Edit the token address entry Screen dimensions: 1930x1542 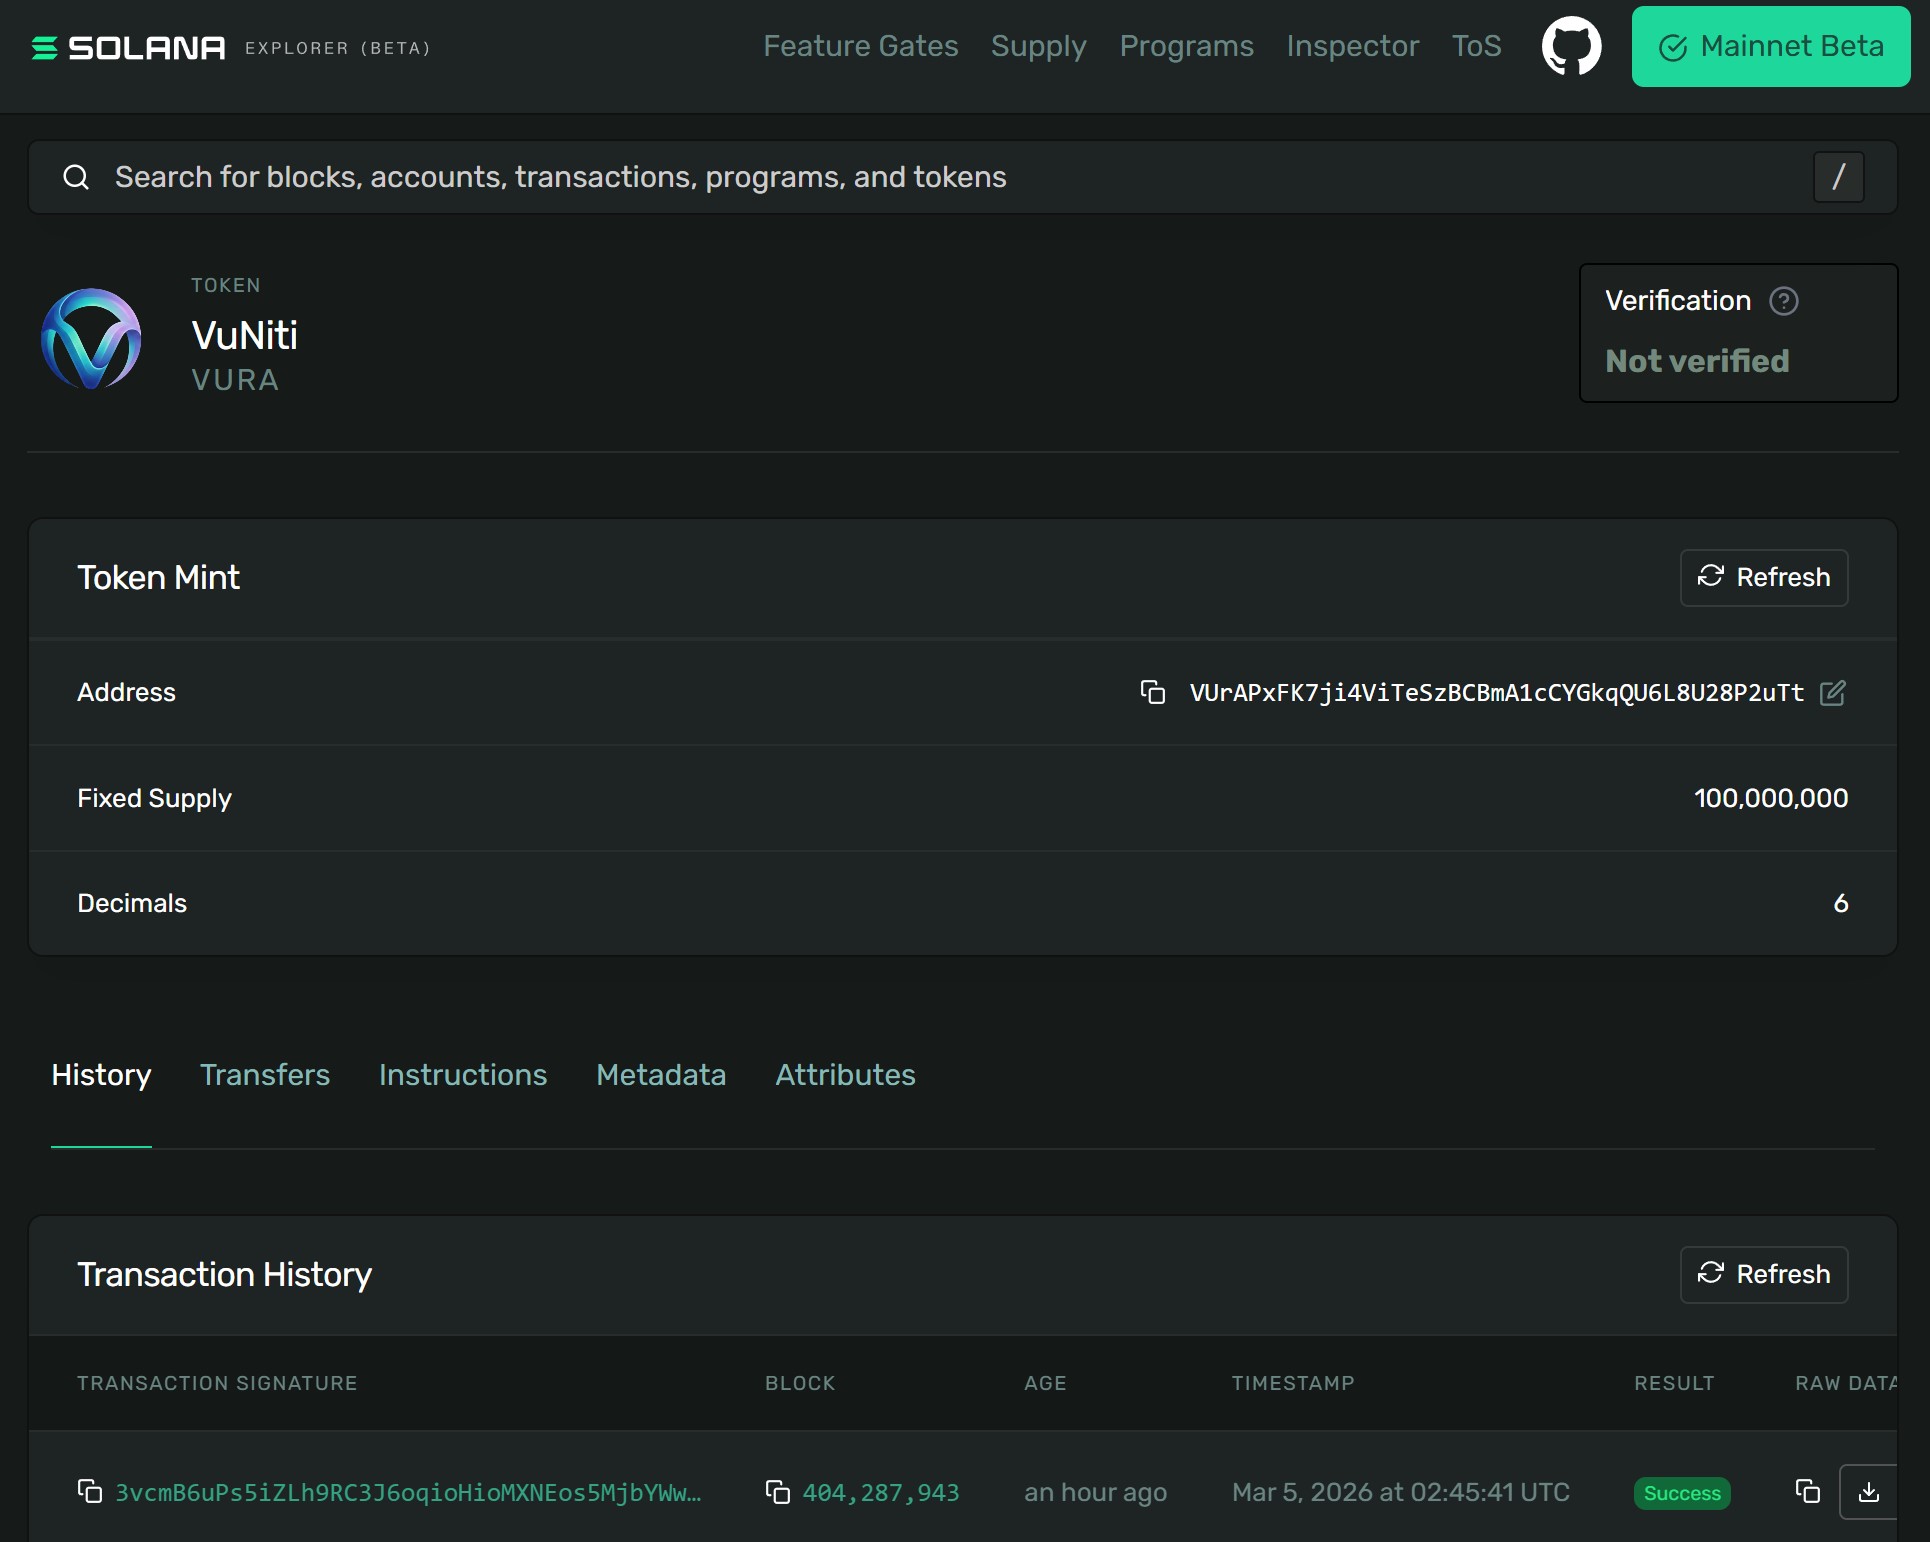pyautogui.click(x=1835, y=693)
